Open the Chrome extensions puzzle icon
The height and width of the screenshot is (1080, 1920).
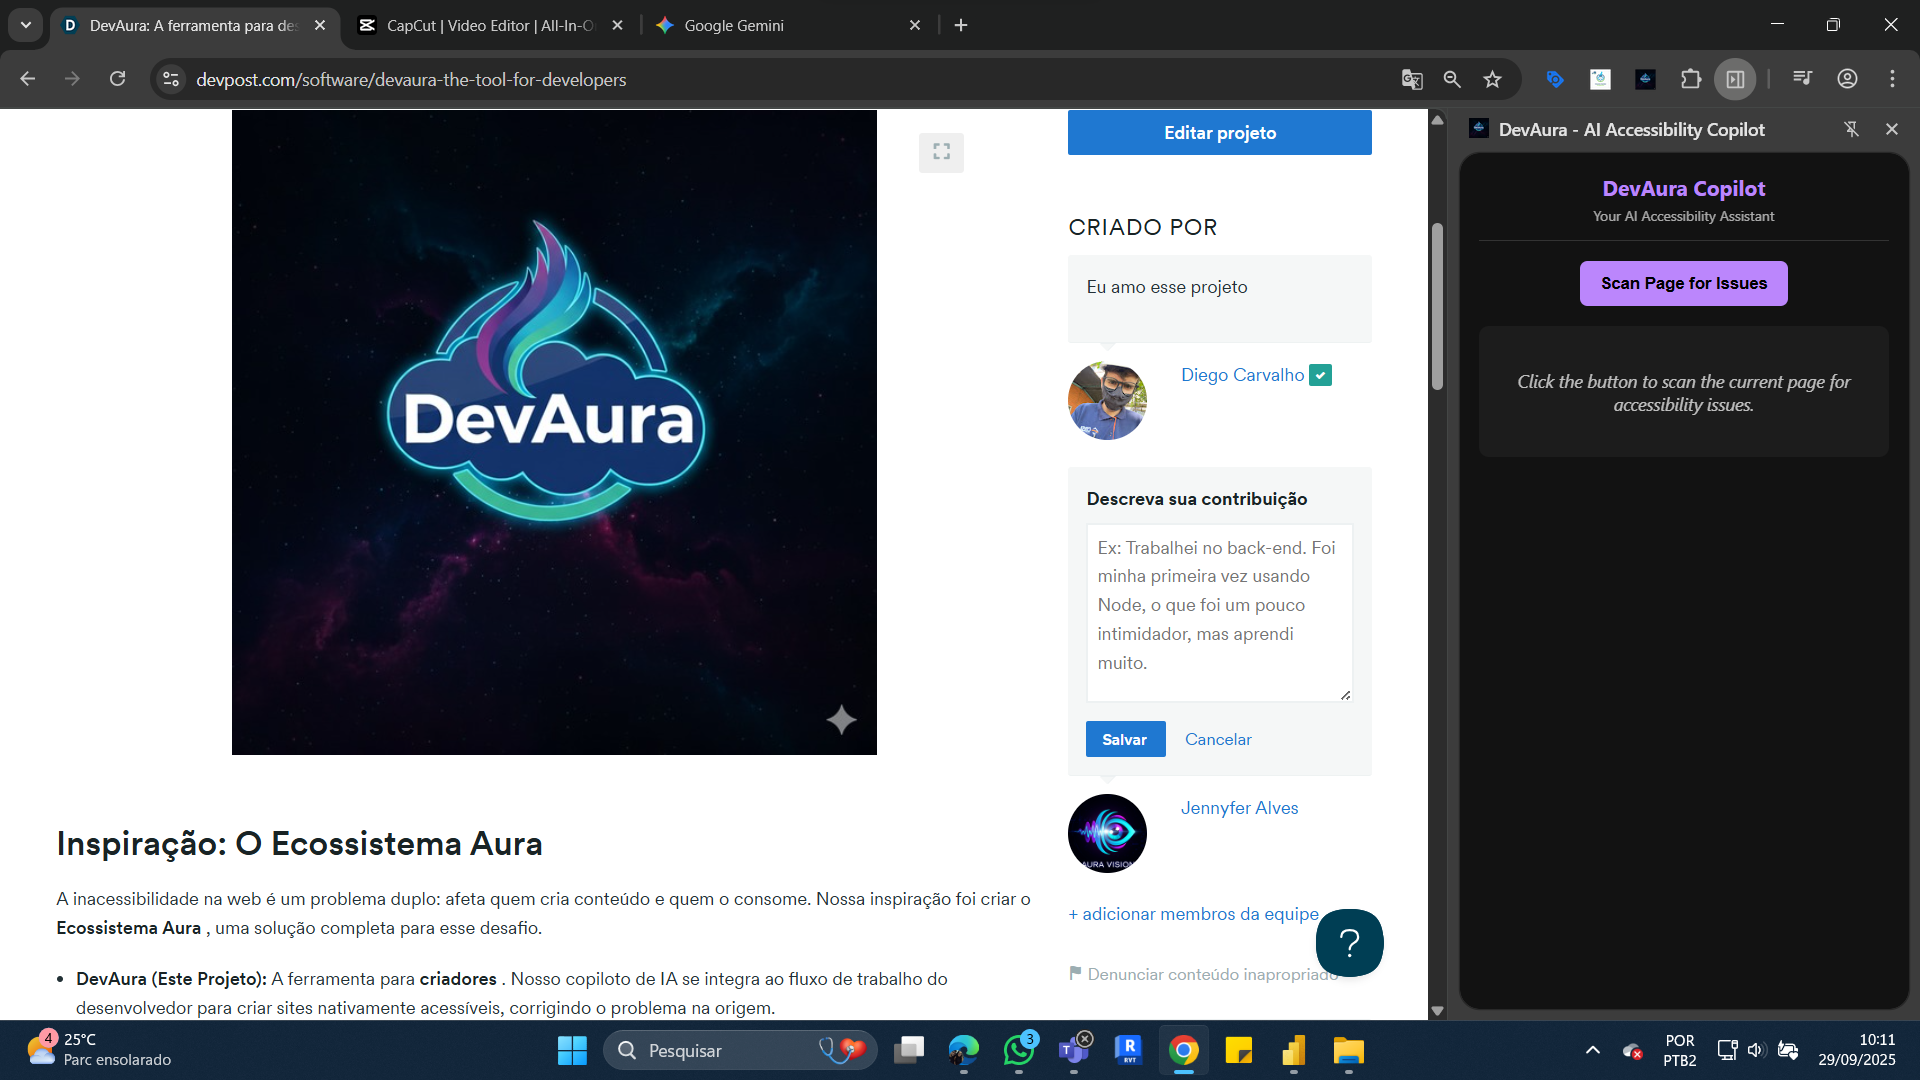tap(1690, 80)
